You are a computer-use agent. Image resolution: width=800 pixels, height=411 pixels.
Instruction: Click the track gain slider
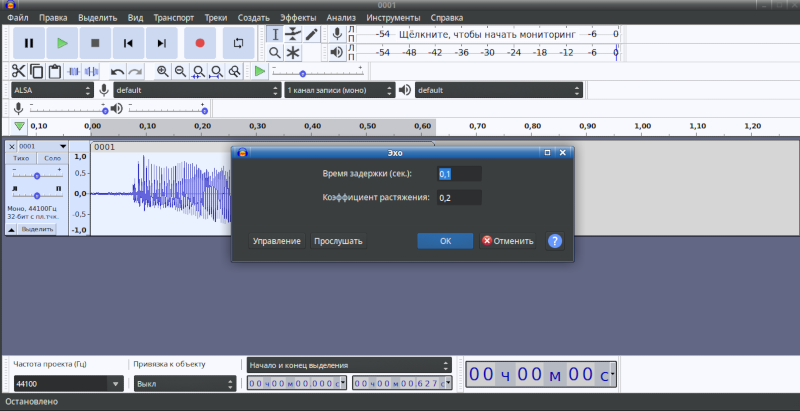pos(37,175)
